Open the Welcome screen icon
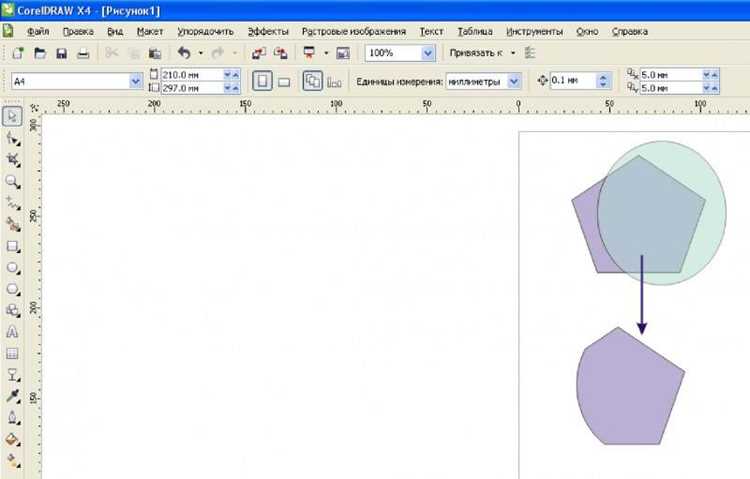The width and height of the screenshot is (750, 479). pos(343,53)
